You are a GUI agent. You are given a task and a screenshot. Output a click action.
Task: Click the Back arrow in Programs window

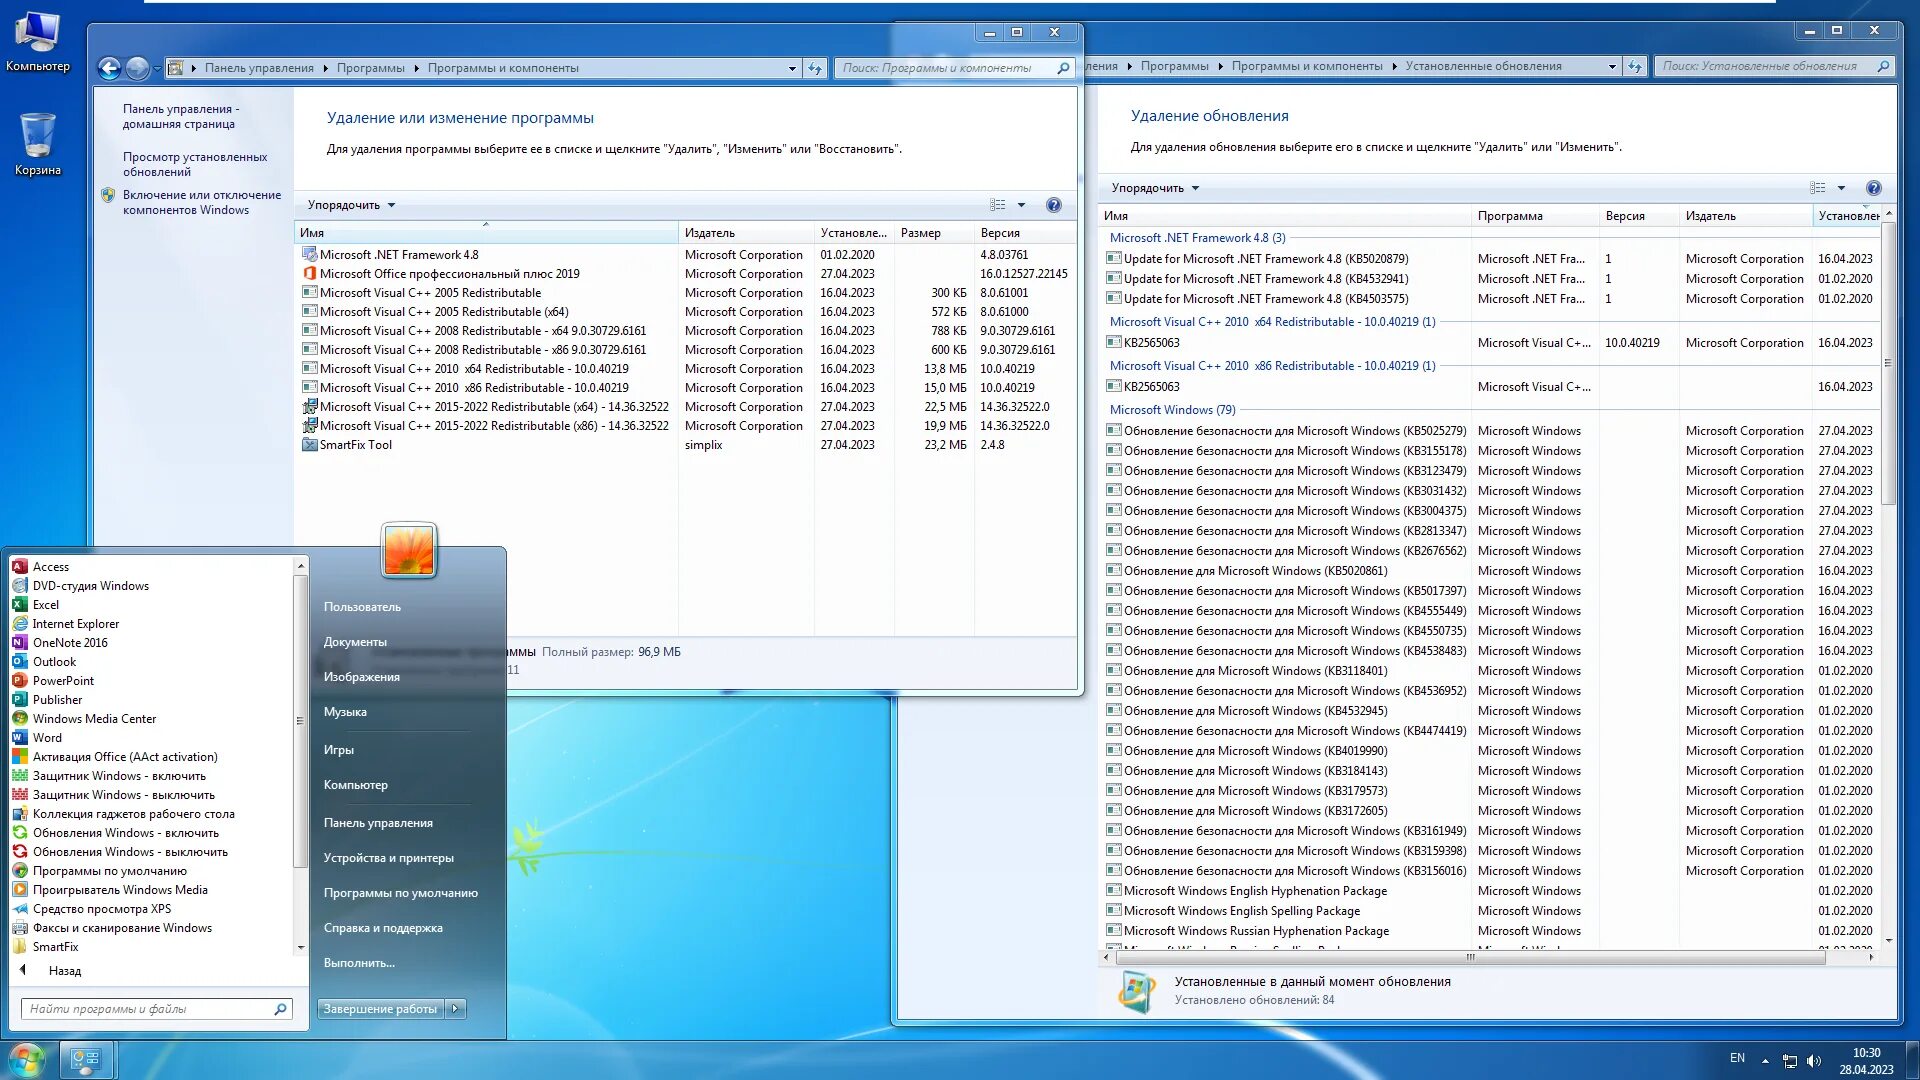point(109,68)
